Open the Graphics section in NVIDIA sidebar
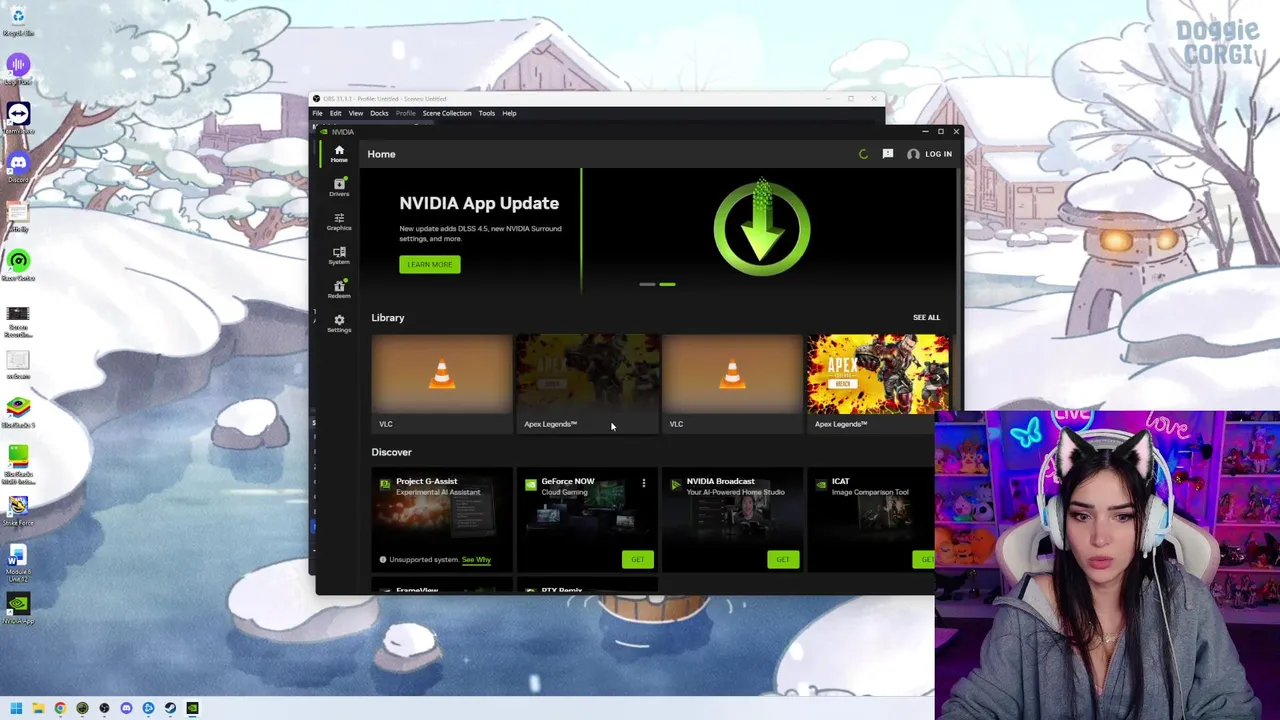Image resolution: width=1280 pixels, height=720 pixels. tap(339, 222)
